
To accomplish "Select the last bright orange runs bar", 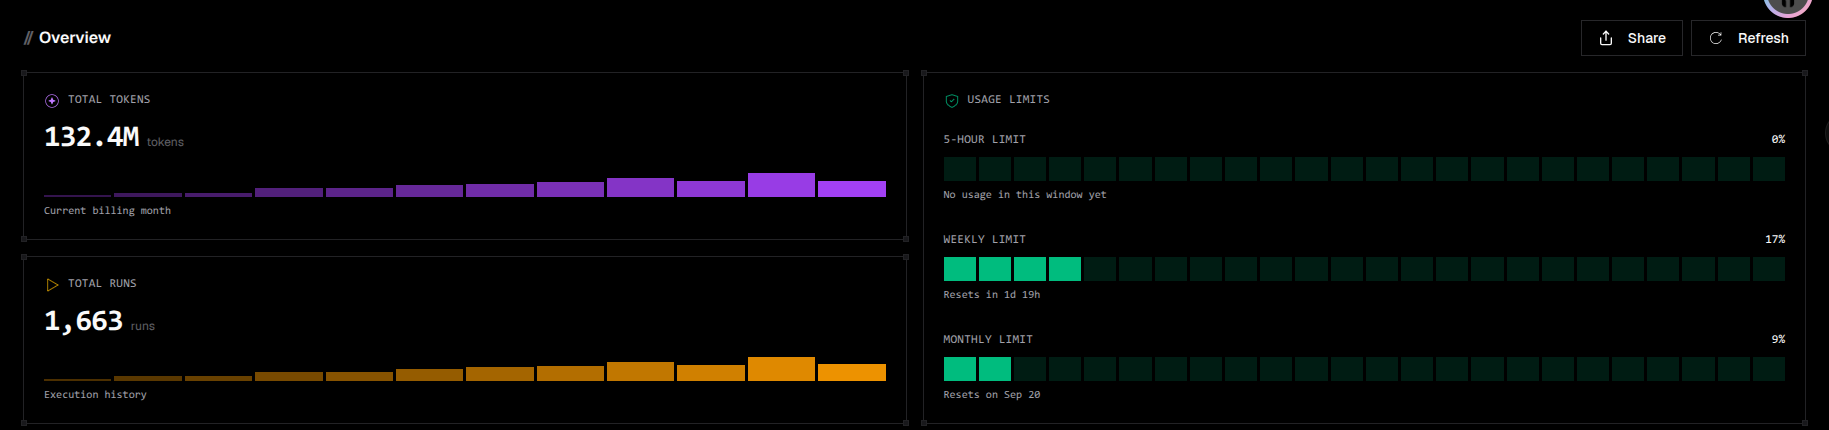I will [x=852, y=372].
